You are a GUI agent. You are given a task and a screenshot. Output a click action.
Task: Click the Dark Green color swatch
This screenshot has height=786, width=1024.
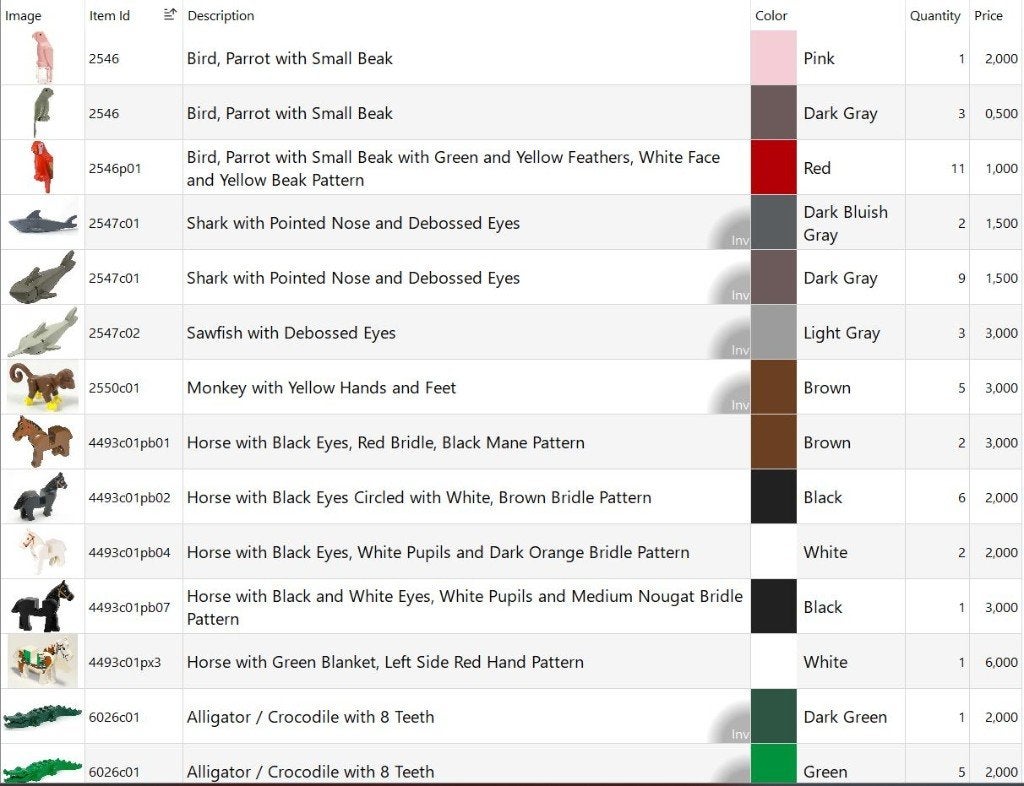tap(773, 716)
